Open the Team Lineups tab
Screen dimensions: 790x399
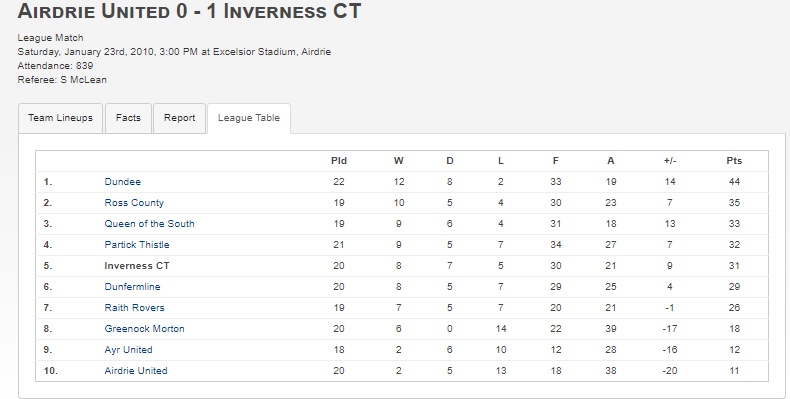click(60, 118)
